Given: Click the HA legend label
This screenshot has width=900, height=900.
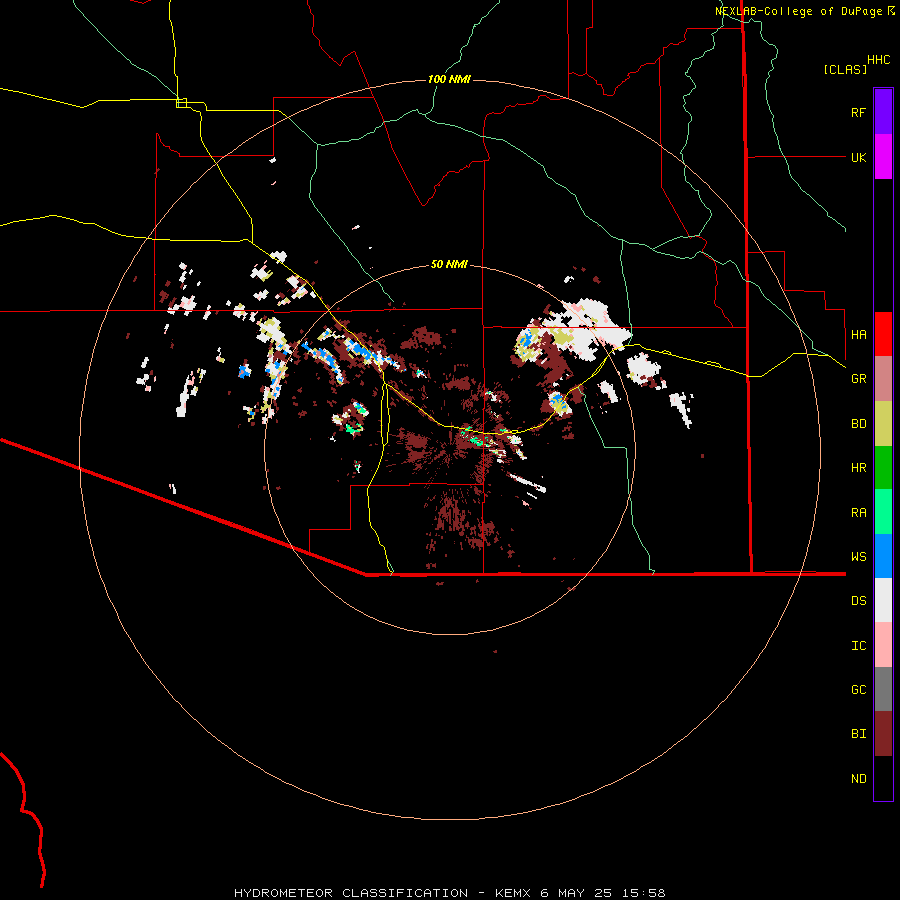Looking at the screenshot, I should click(858, 335).
